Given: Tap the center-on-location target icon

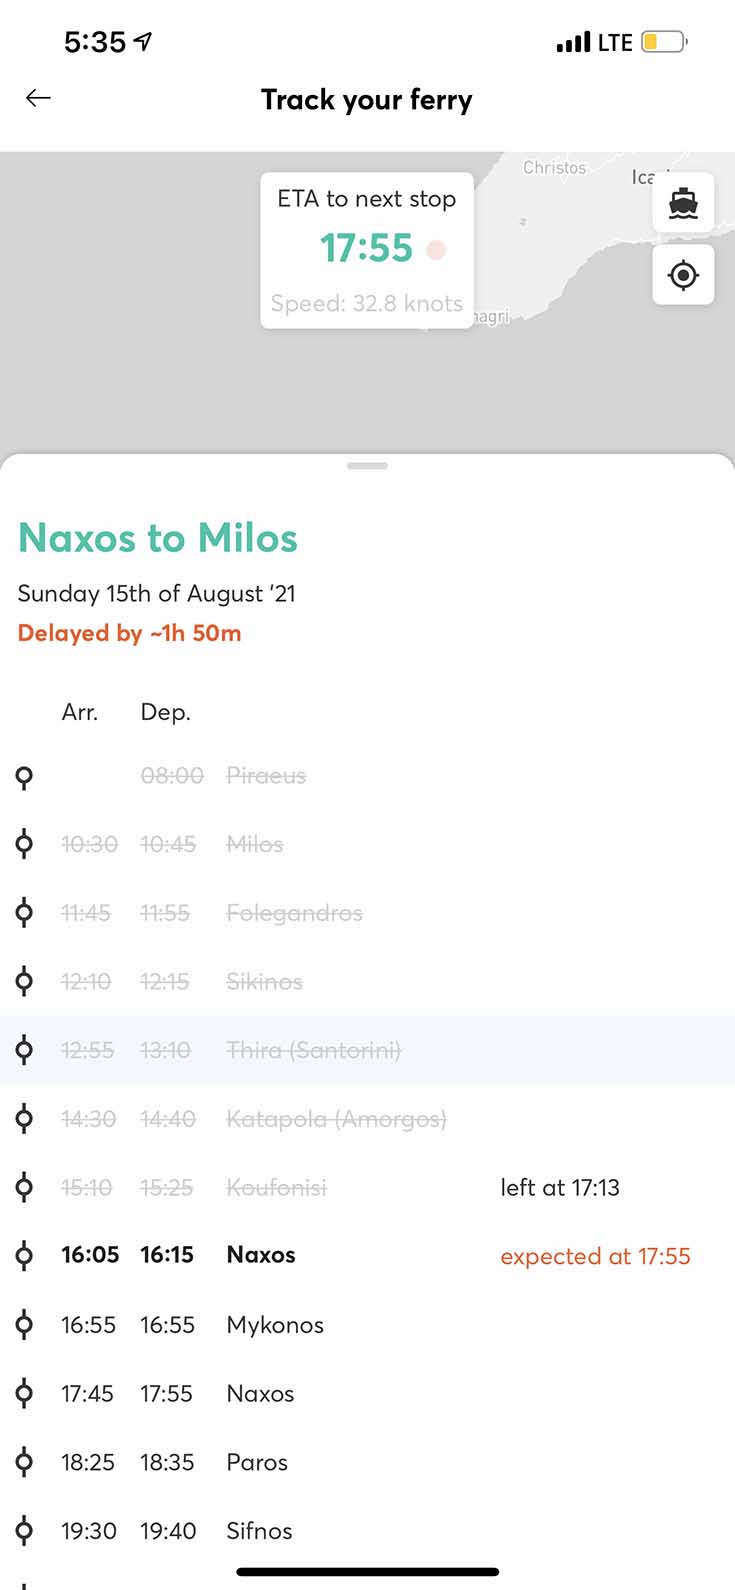Looking at the screenshot, I should click(x=683, y=275).
